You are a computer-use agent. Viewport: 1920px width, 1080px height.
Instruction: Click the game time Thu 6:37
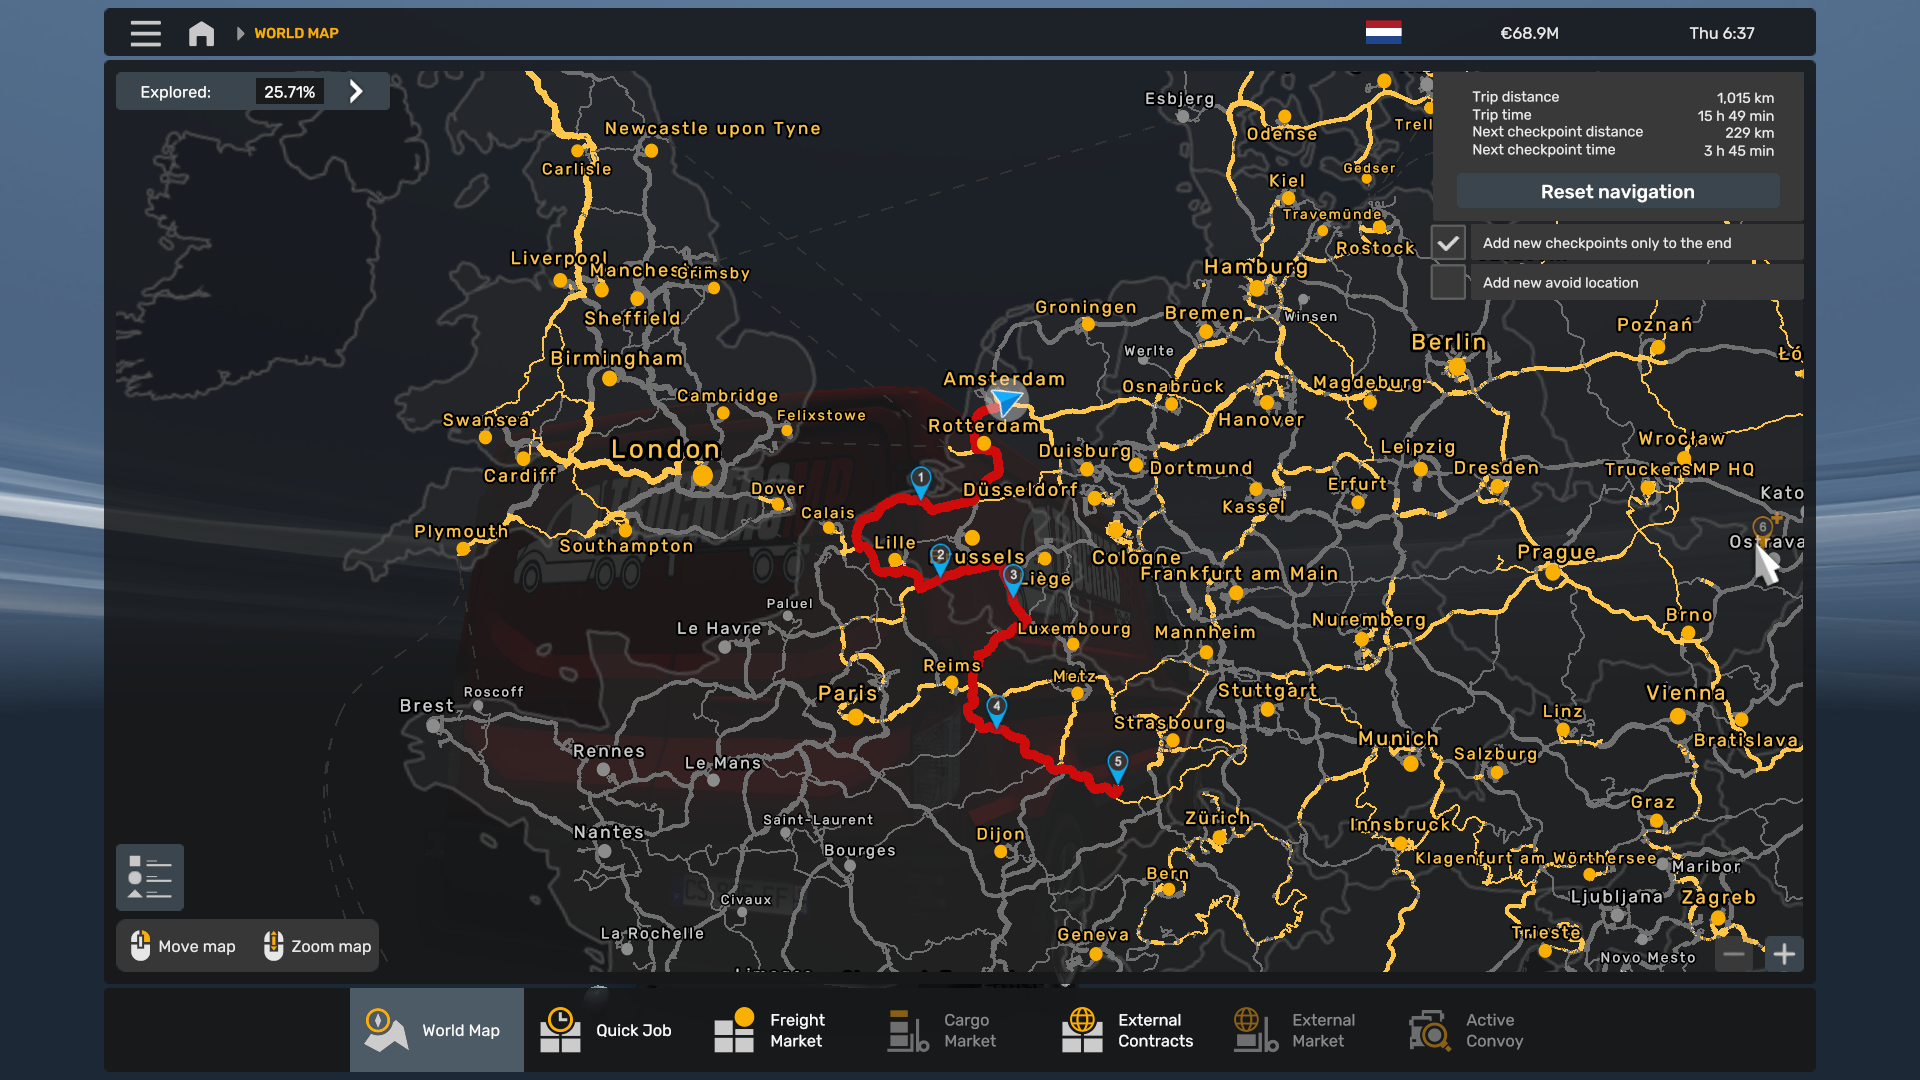point(1722,33)
